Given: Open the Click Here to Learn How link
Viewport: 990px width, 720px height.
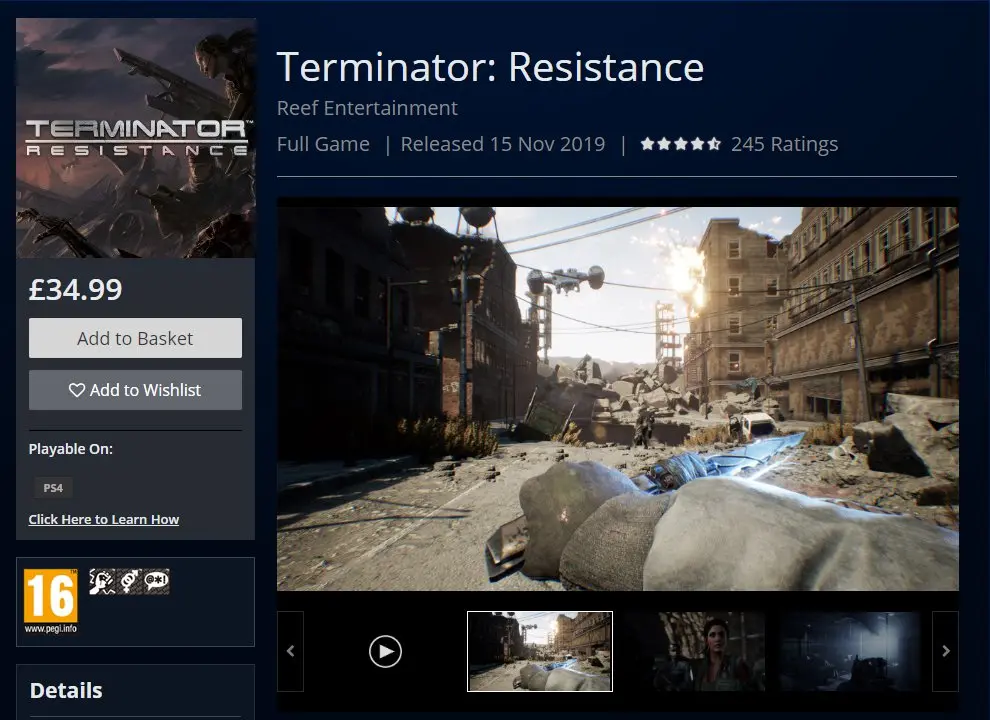Looking at the screenshot, I should (104, 520).
